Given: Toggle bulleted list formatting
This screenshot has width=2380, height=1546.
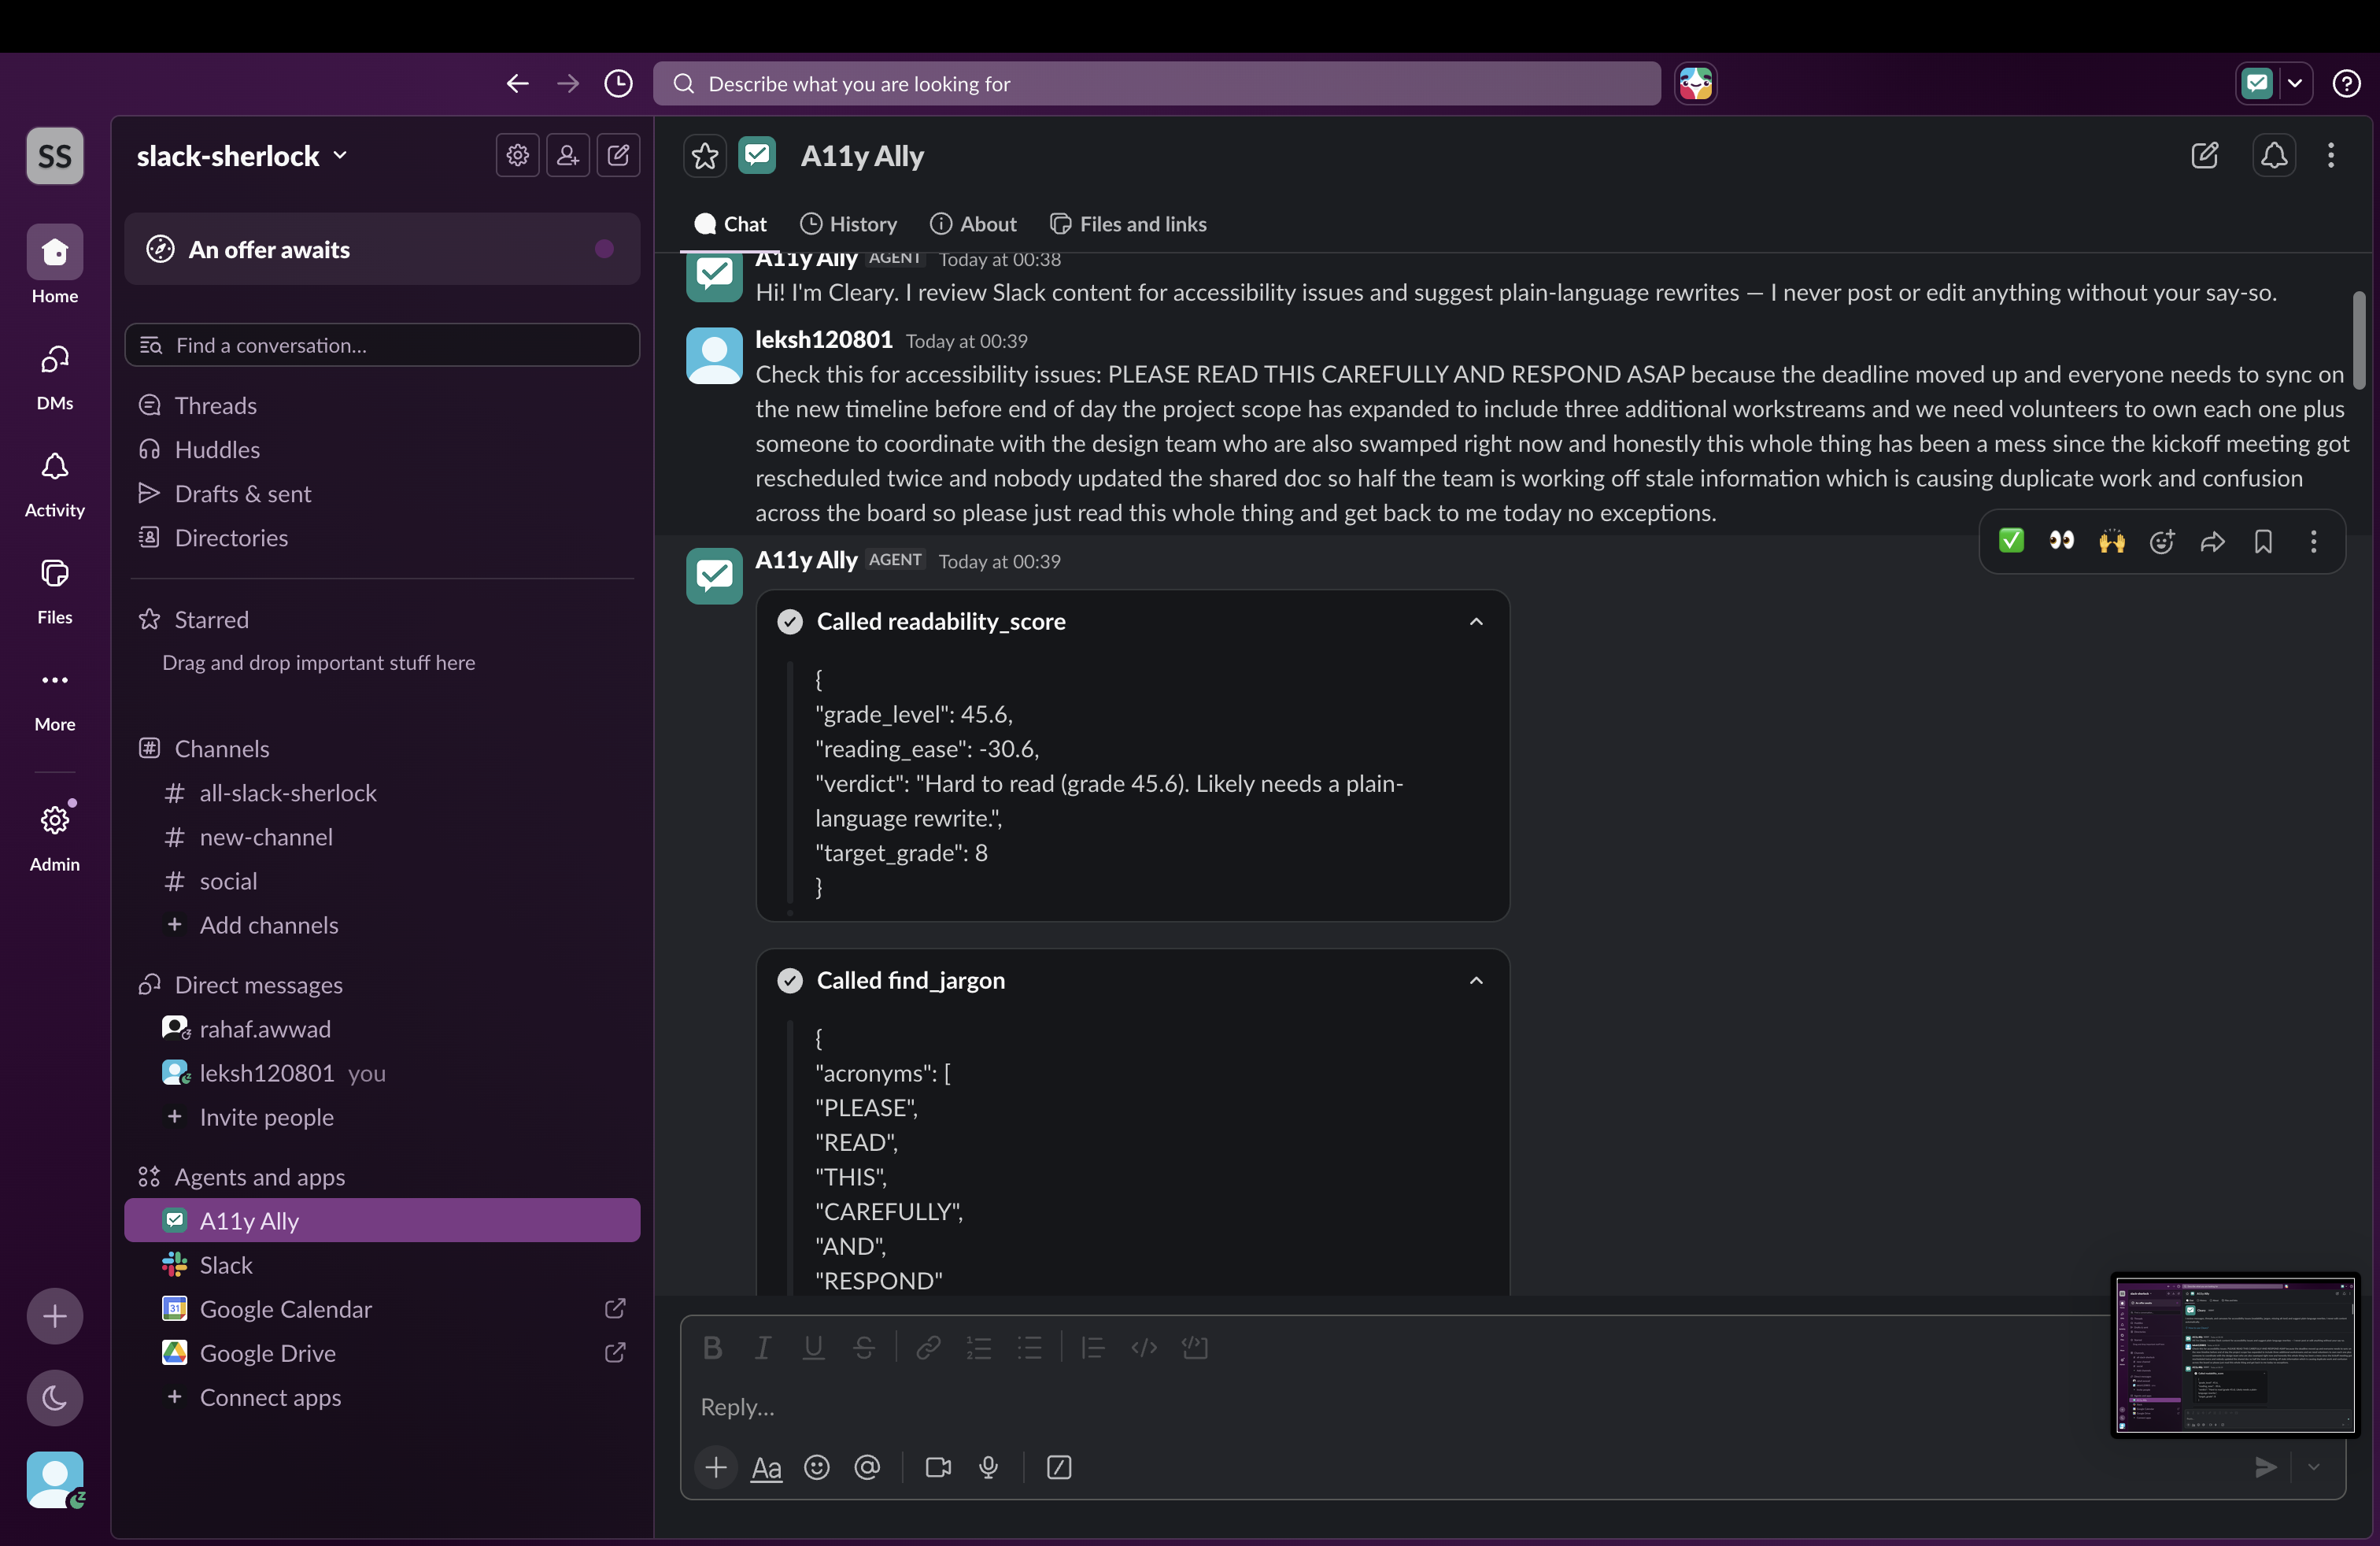Looking at the screenshot, I should click(1030, 1348).
